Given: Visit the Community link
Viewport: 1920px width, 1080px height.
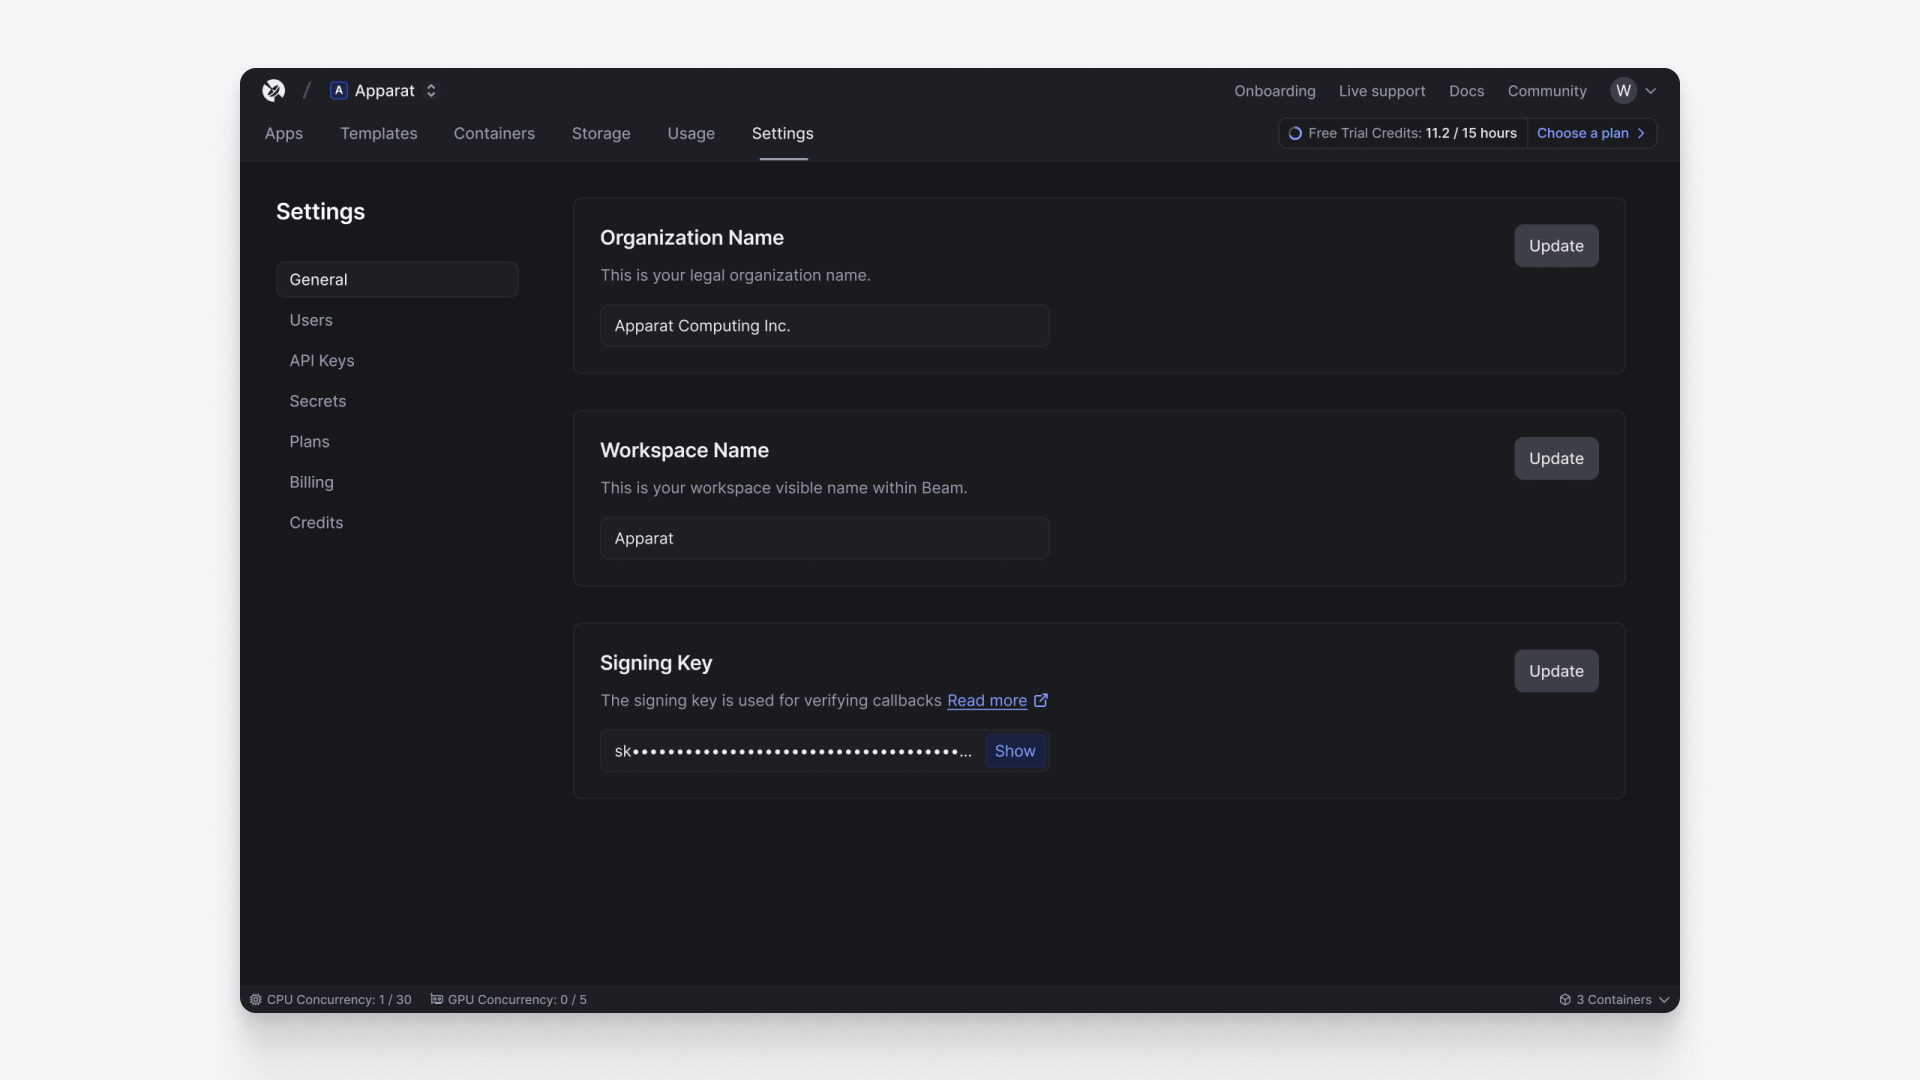Looking at the screenshot, I should click(x=1547, y=91).
